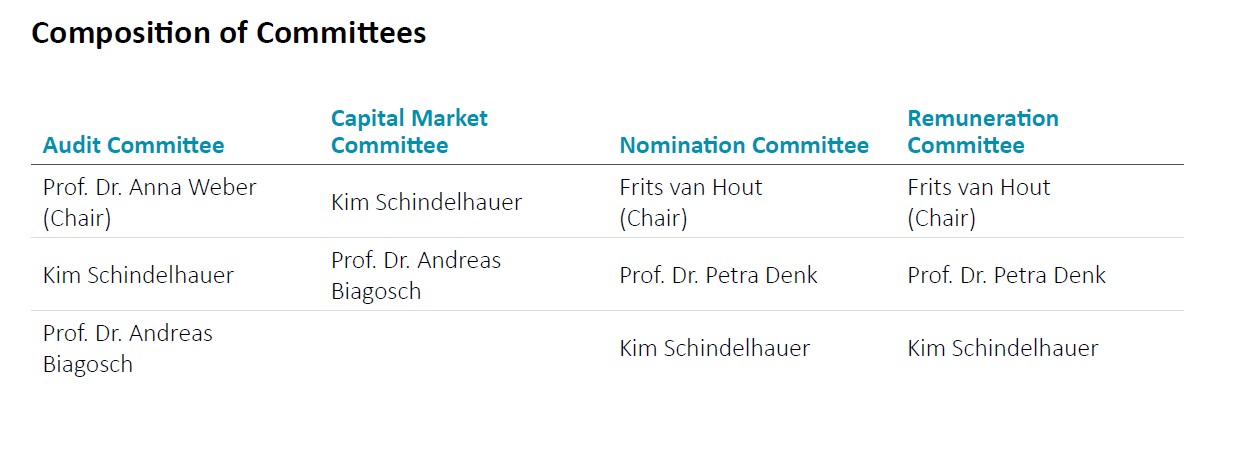Select the Audit Committee column header
The image size is (1245, 457).
[x=133, y=146]
